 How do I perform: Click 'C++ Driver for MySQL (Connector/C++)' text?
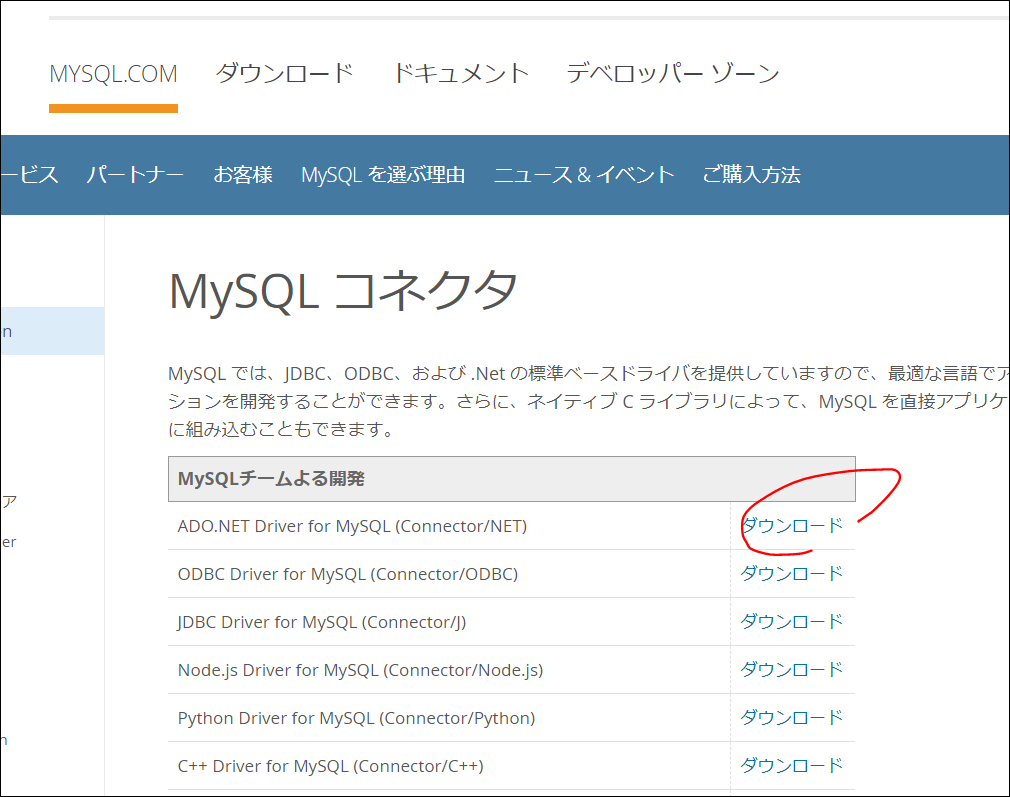point(330,766)
